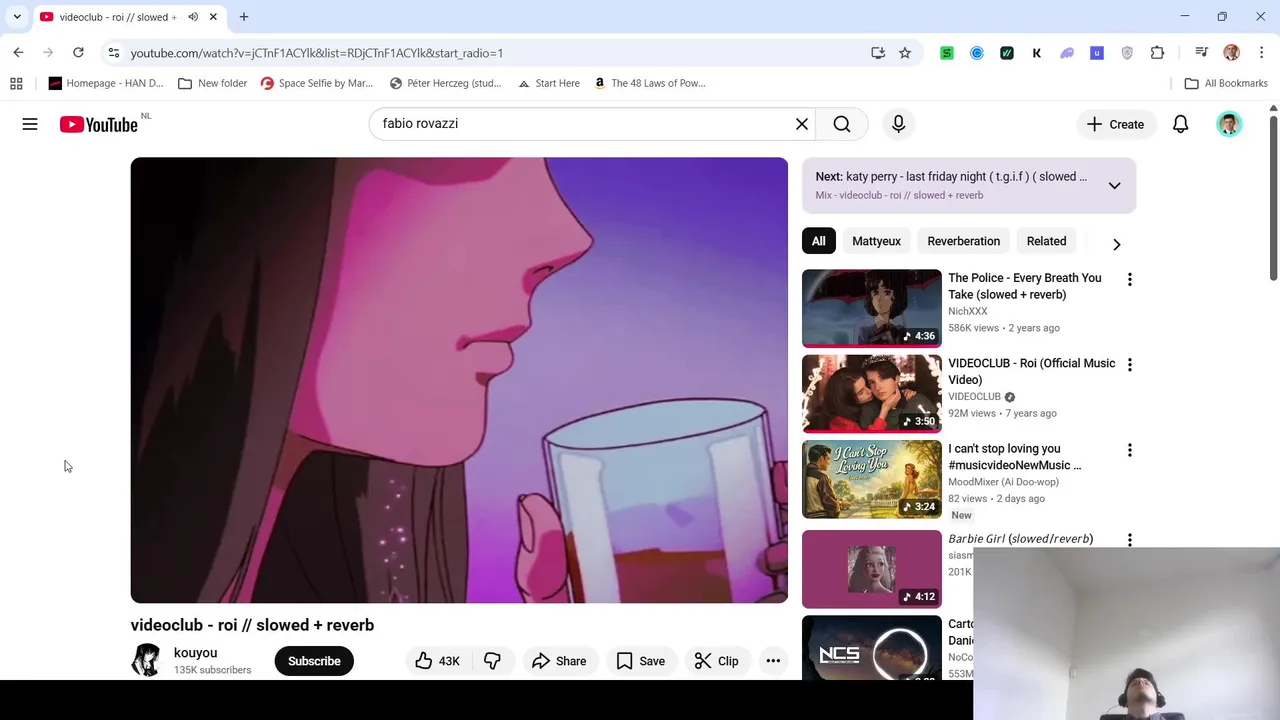This screenshot has width=1280, height=720.
Task: Start voice search with the microphone icon
Action: [x=898, y=124]
